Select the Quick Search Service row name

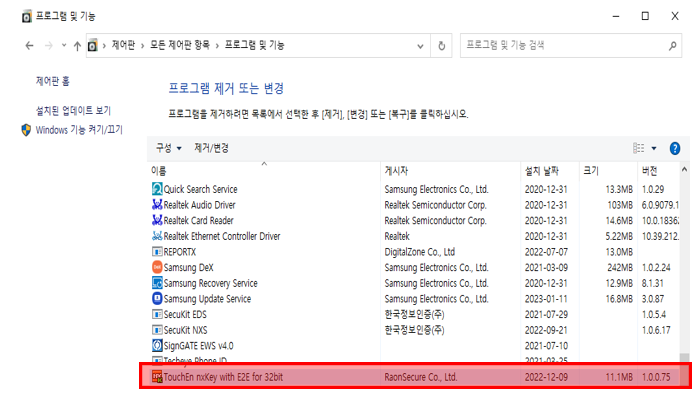click(x=201, y=189)
